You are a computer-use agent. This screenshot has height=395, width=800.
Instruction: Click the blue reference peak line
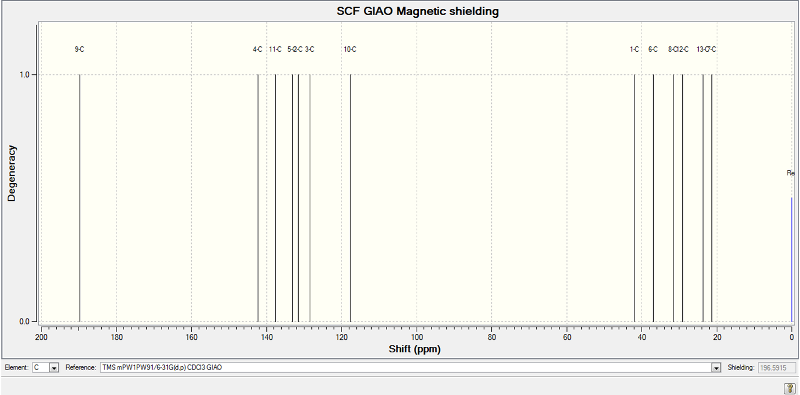click(x=791, y=260)
